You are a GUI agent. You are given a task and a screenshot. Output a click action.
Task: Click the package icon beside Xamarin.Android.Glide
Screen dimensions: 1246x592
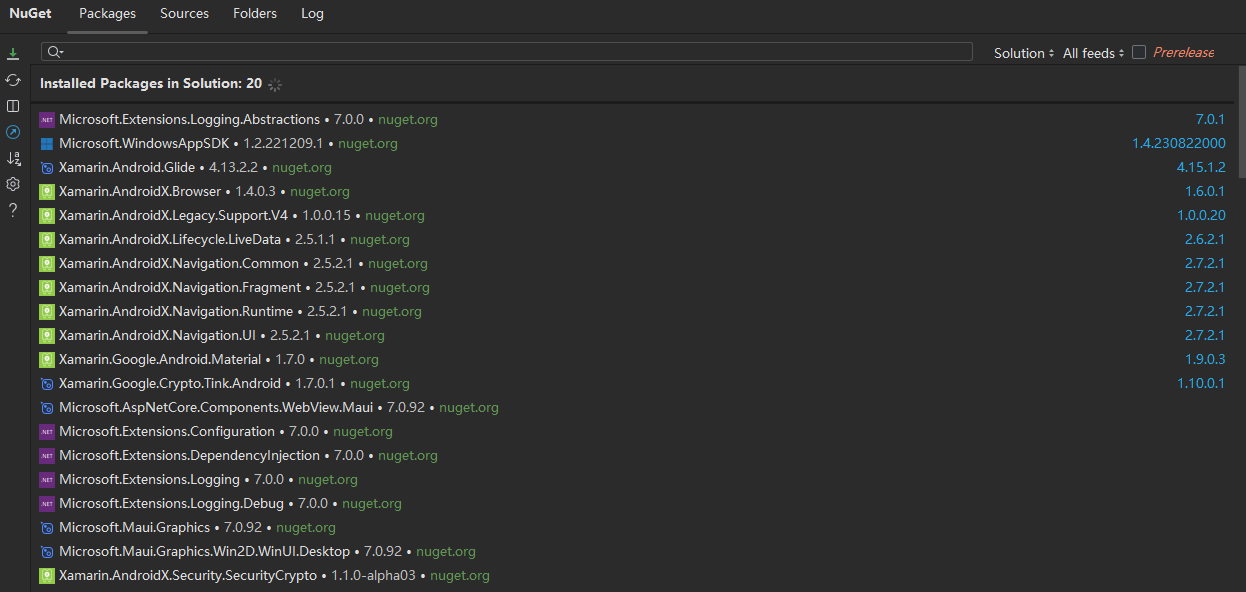46,167
